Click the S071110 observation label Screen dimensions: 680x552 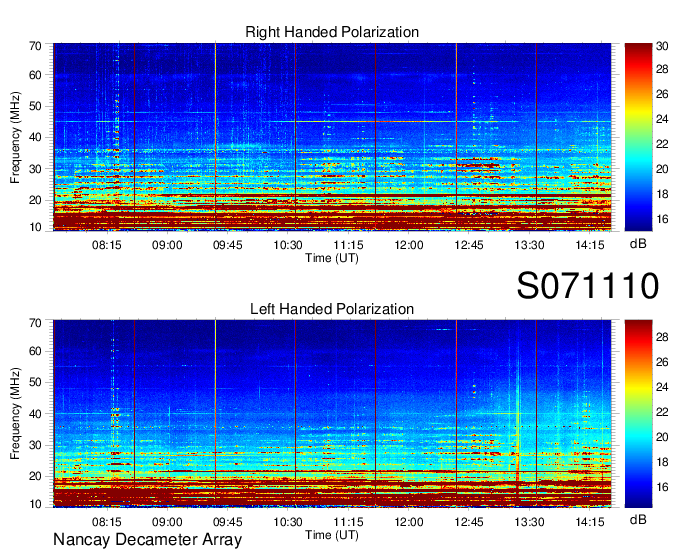pos(588,286)
